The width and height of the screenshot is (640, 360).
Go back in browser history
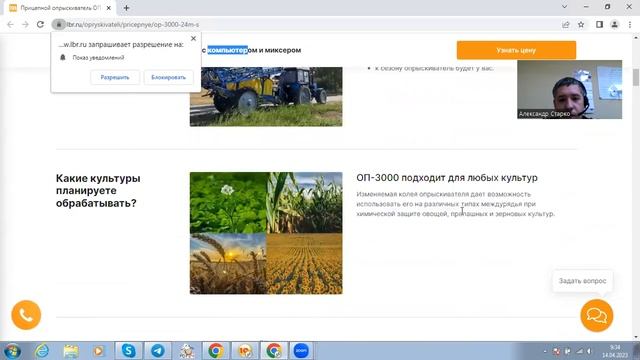click(x=10, y=24)
